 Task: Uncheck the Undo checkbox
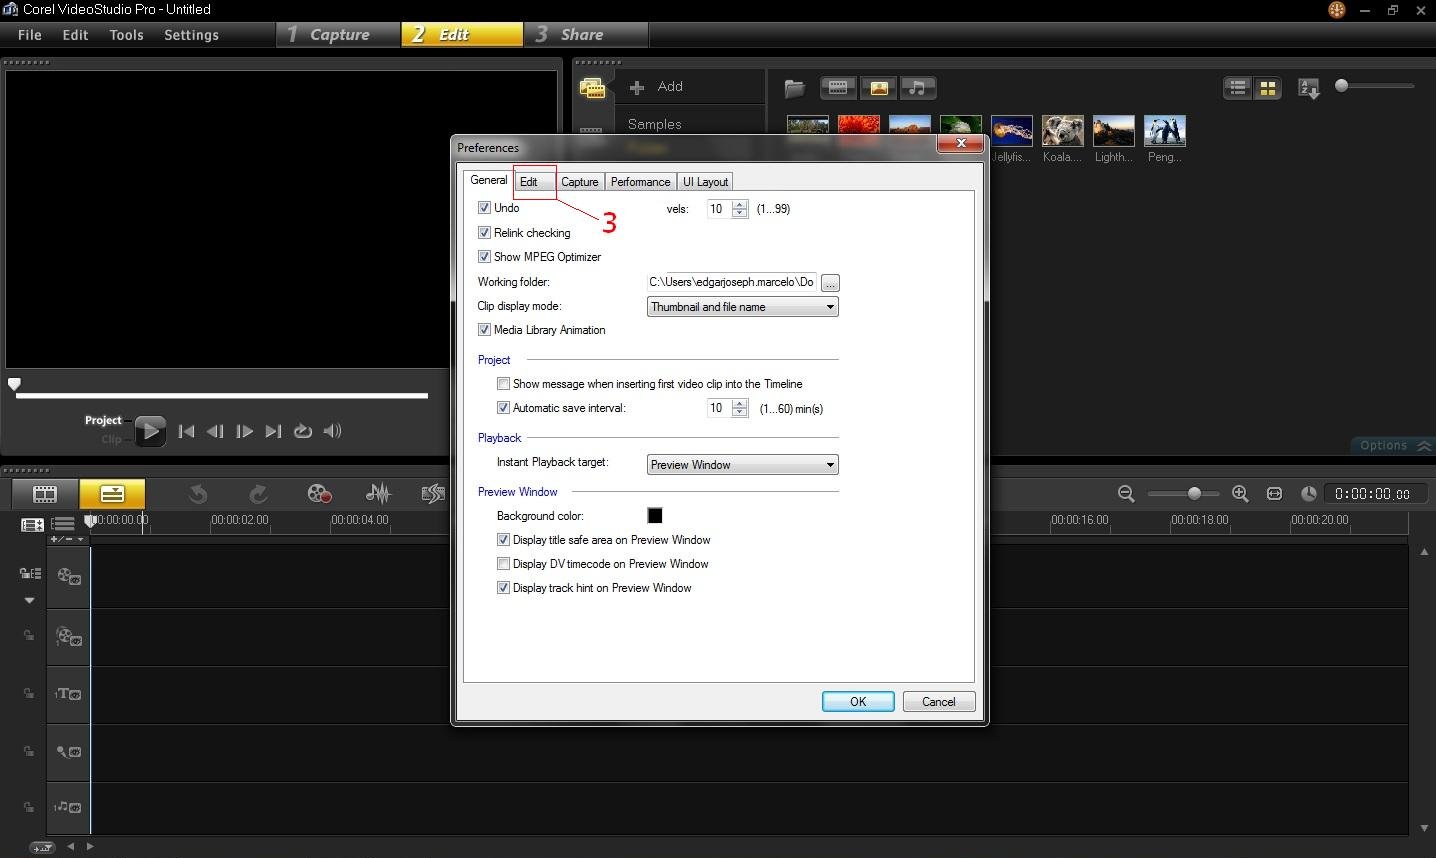pyautogui.click(x=484, y=208)
